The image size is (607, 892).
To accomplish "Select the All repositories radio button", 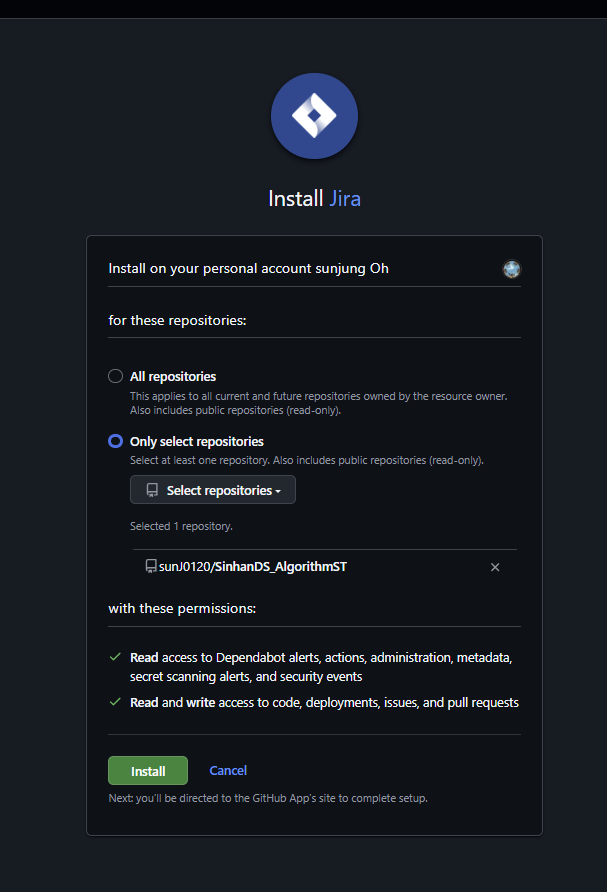I will coord(115,376).
